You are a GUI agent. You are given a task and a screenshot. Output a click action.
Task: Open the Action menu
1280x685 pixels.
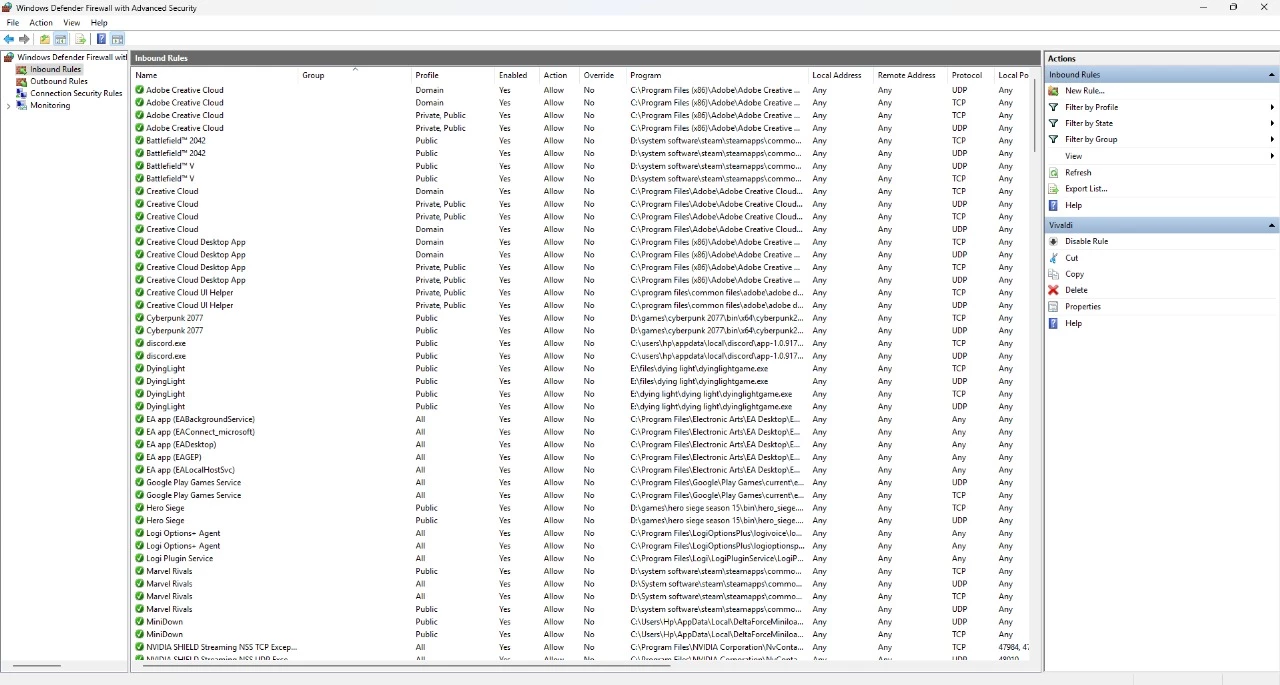tap(41, 23)
